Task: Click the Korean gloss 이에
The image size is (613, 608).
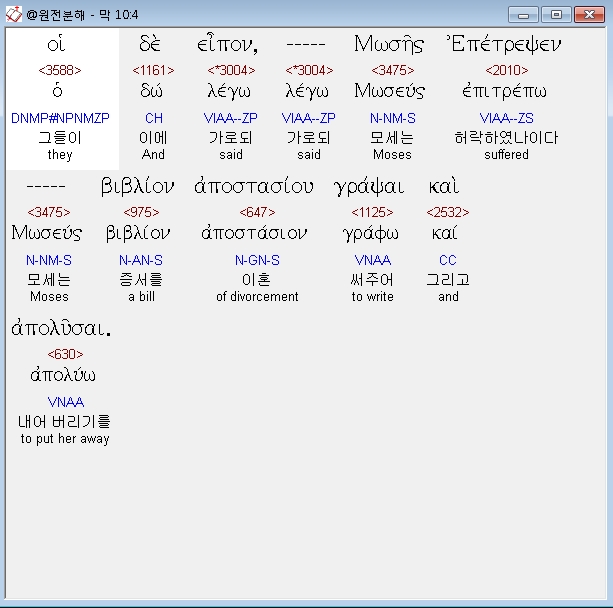Action: 153,138
